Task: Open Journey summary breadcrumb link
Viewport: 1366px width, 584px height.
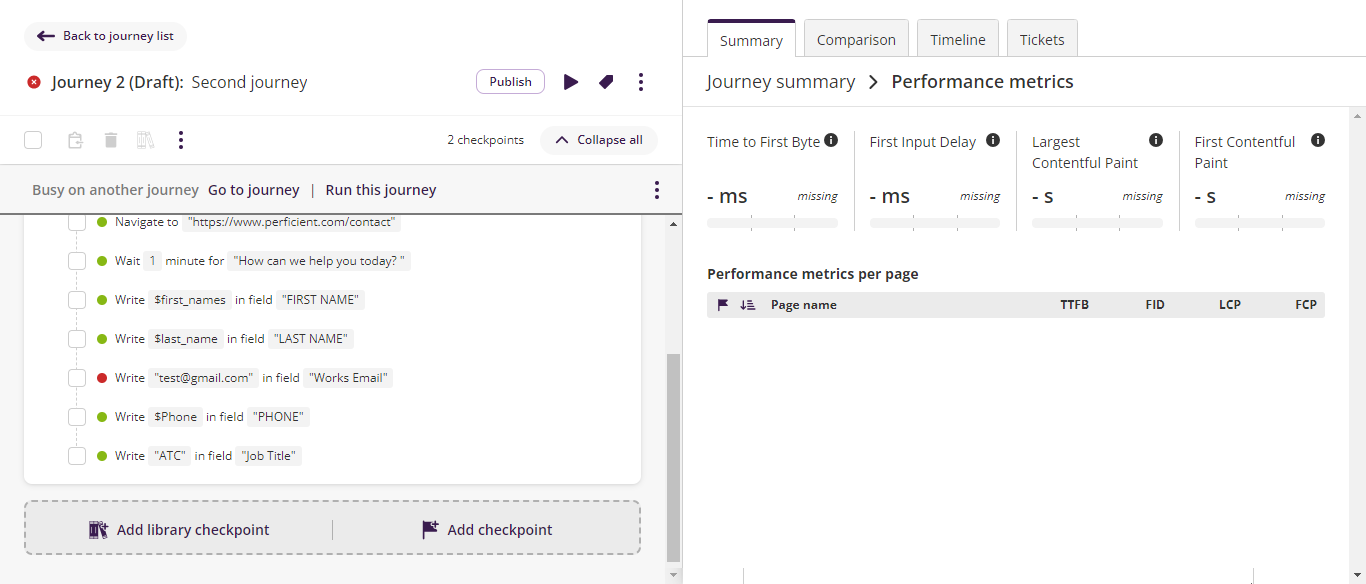Action: pos(781,82)
